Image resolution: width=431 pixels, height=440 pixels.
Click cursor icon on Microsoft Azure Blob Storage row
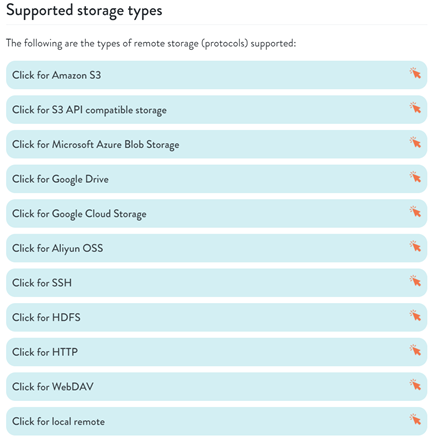tap(415, 142)
